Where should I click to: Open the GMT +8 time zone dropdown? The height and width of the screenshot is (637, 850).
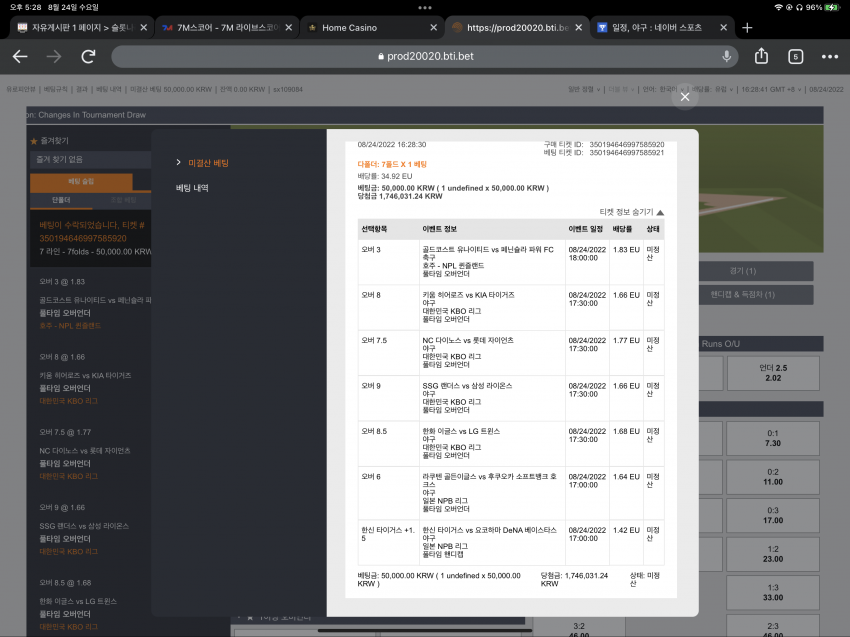(x=771, y=89)
